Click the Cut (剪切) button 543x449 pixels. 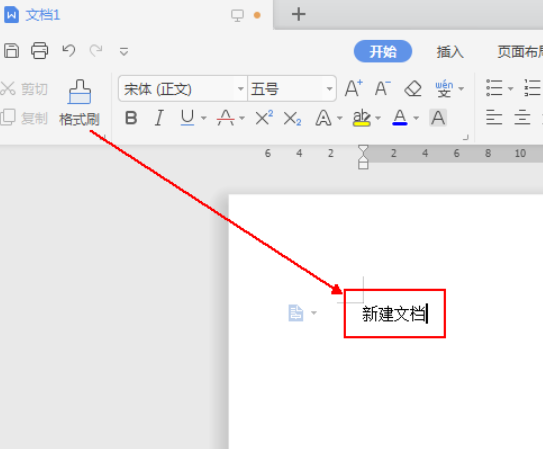tap(24, 89)
